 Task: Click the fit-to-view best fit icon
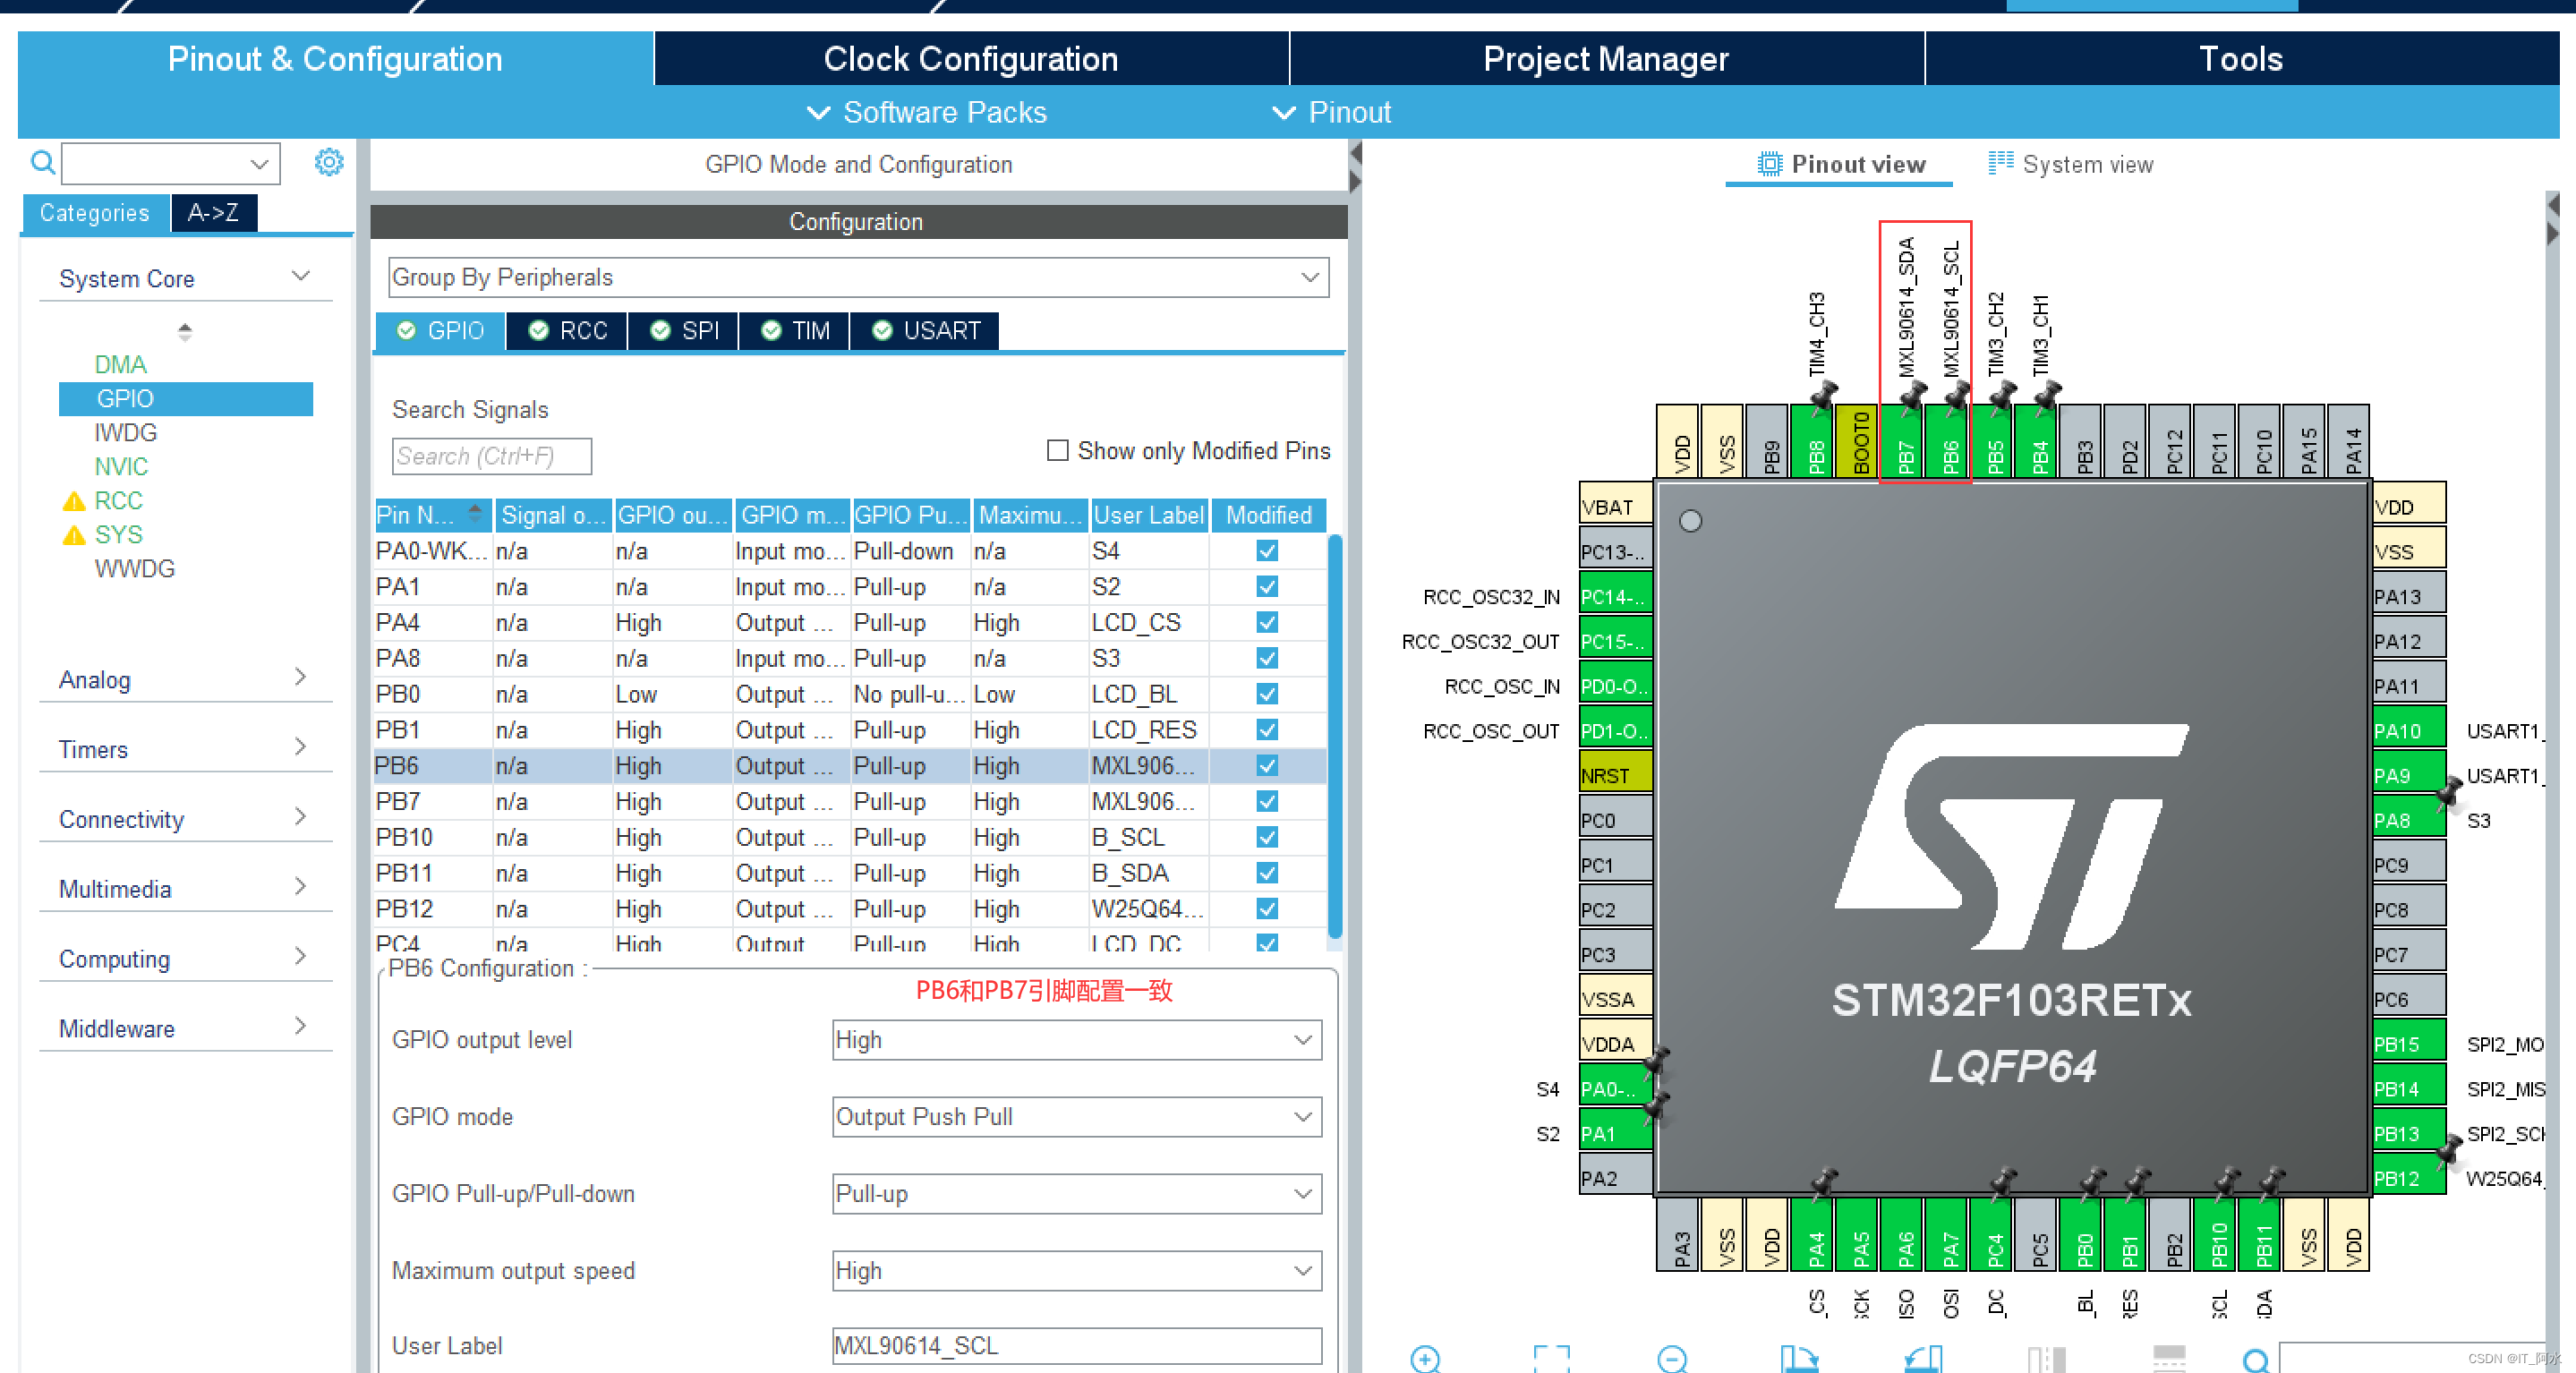point(1551,1359)
